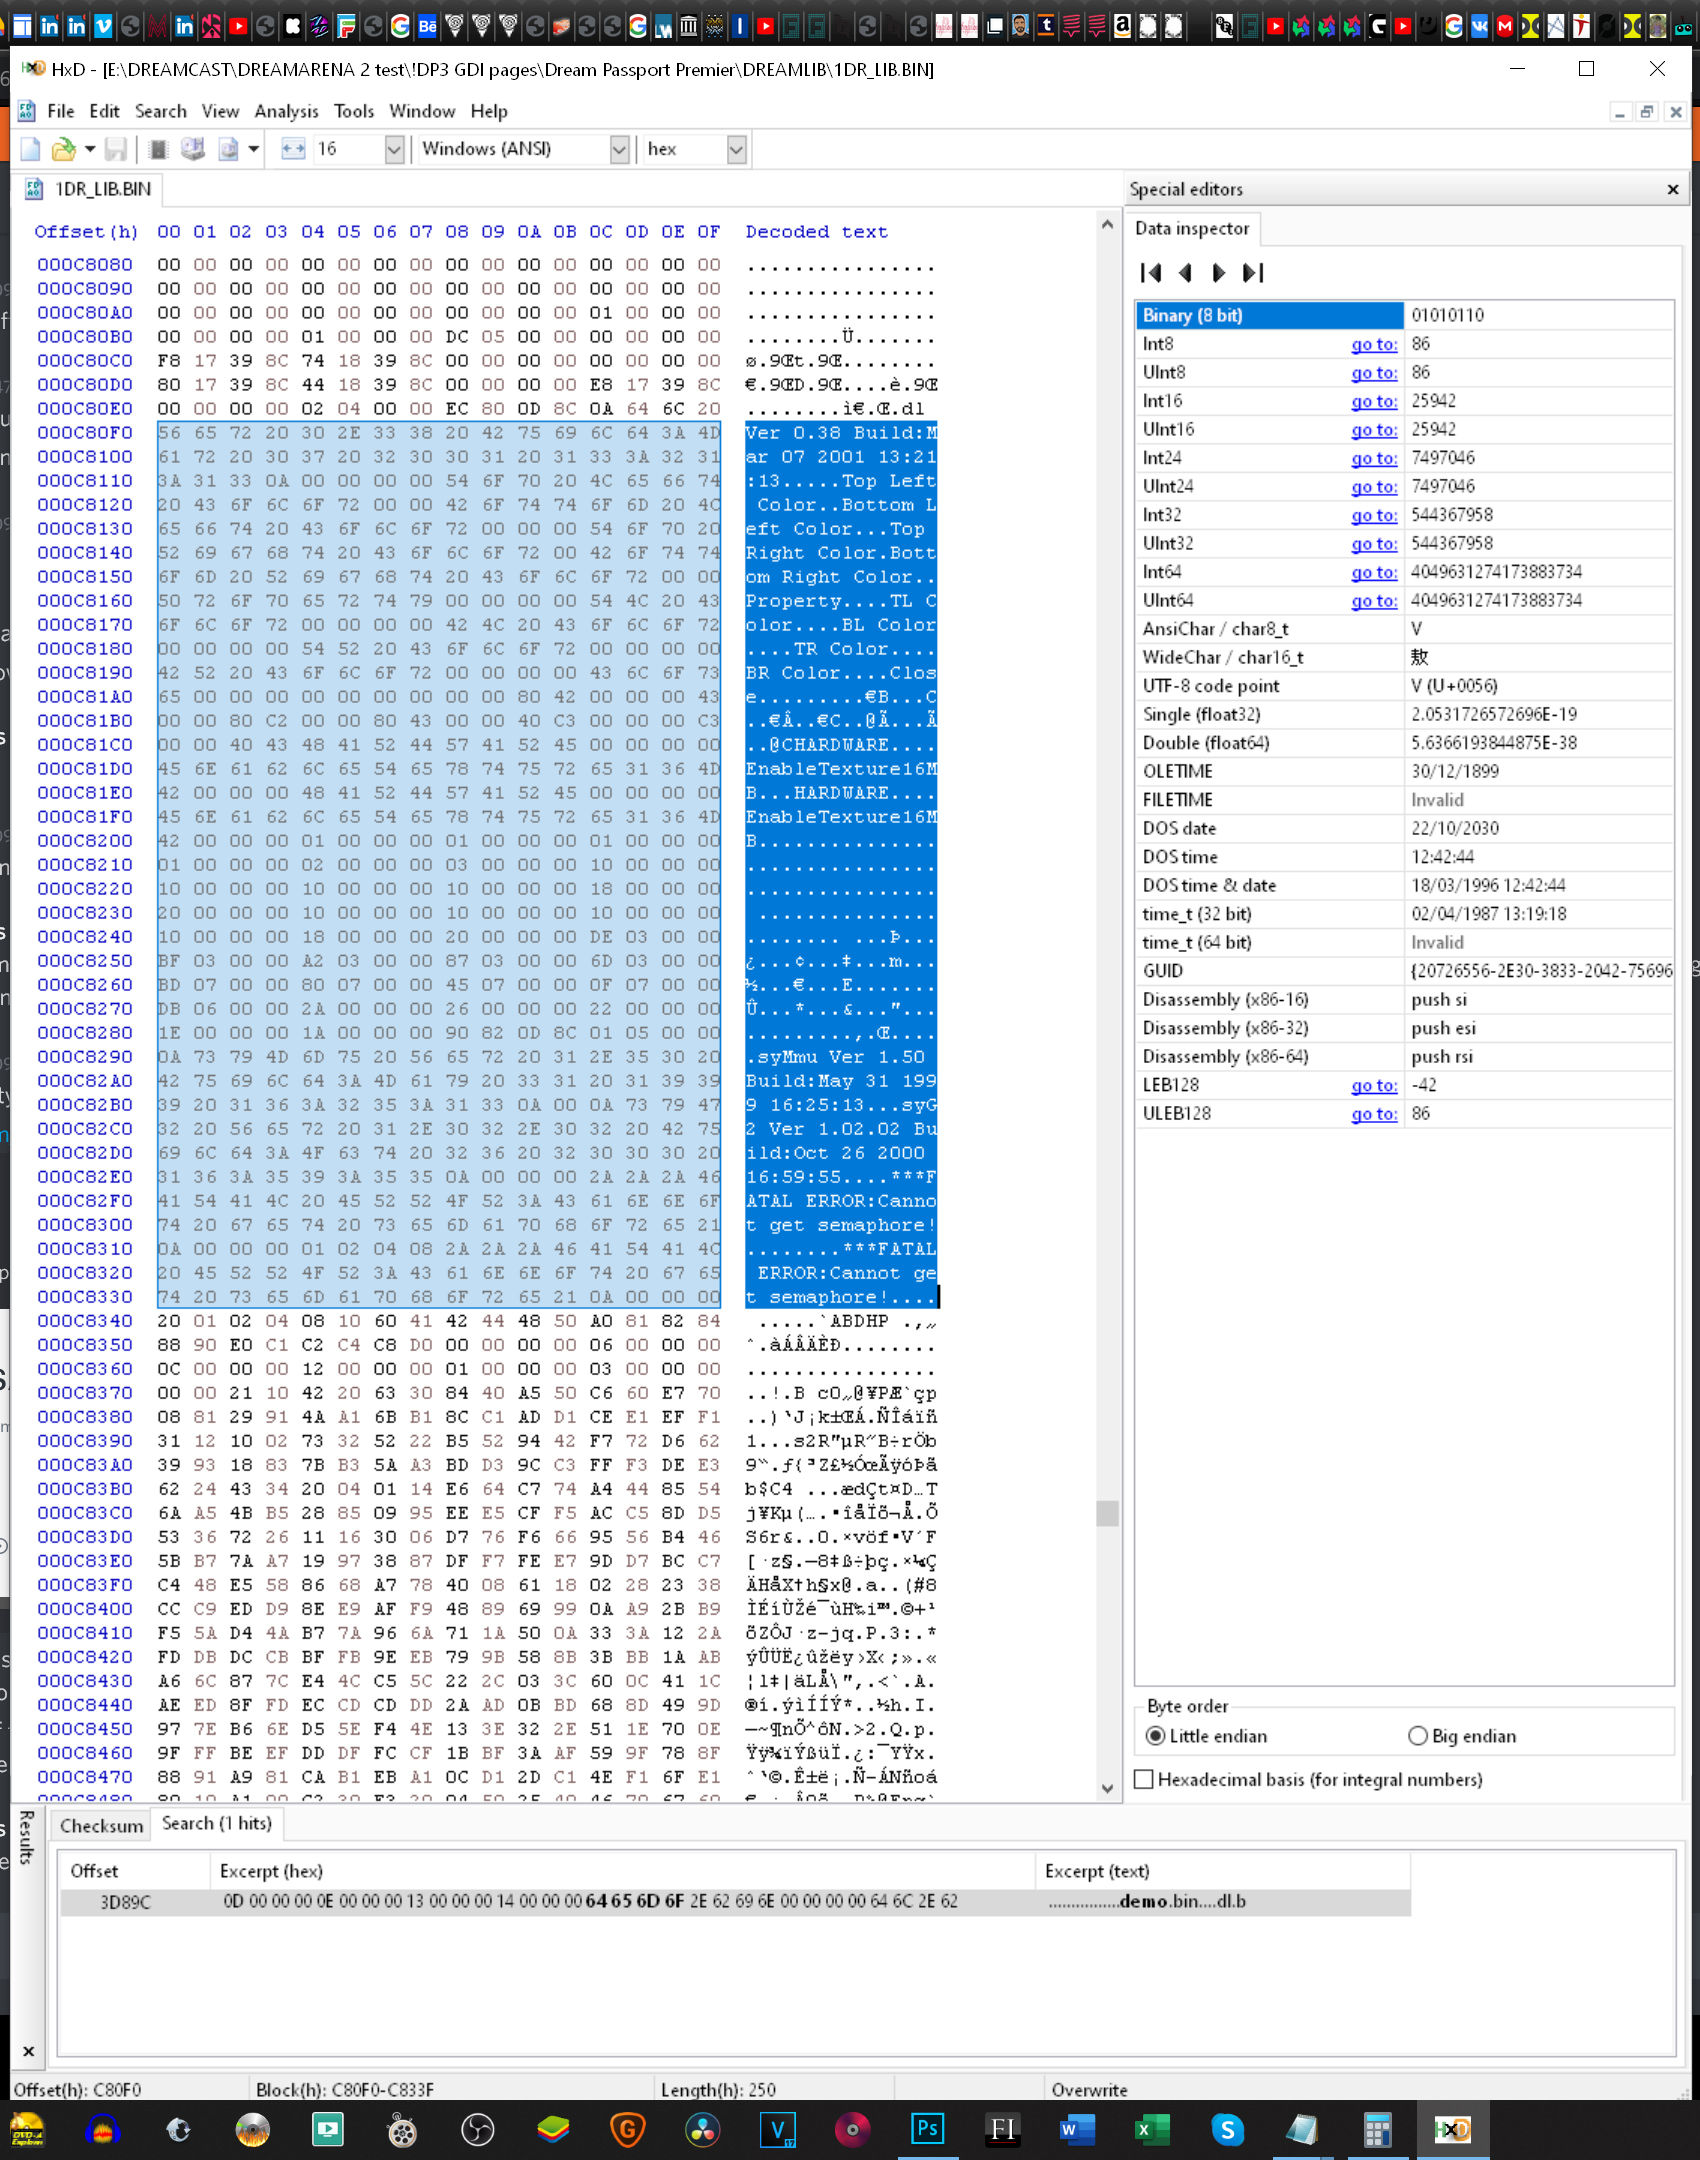Open Audacity from the taskbar
1700x2160 pixels.
point(103,2130)
